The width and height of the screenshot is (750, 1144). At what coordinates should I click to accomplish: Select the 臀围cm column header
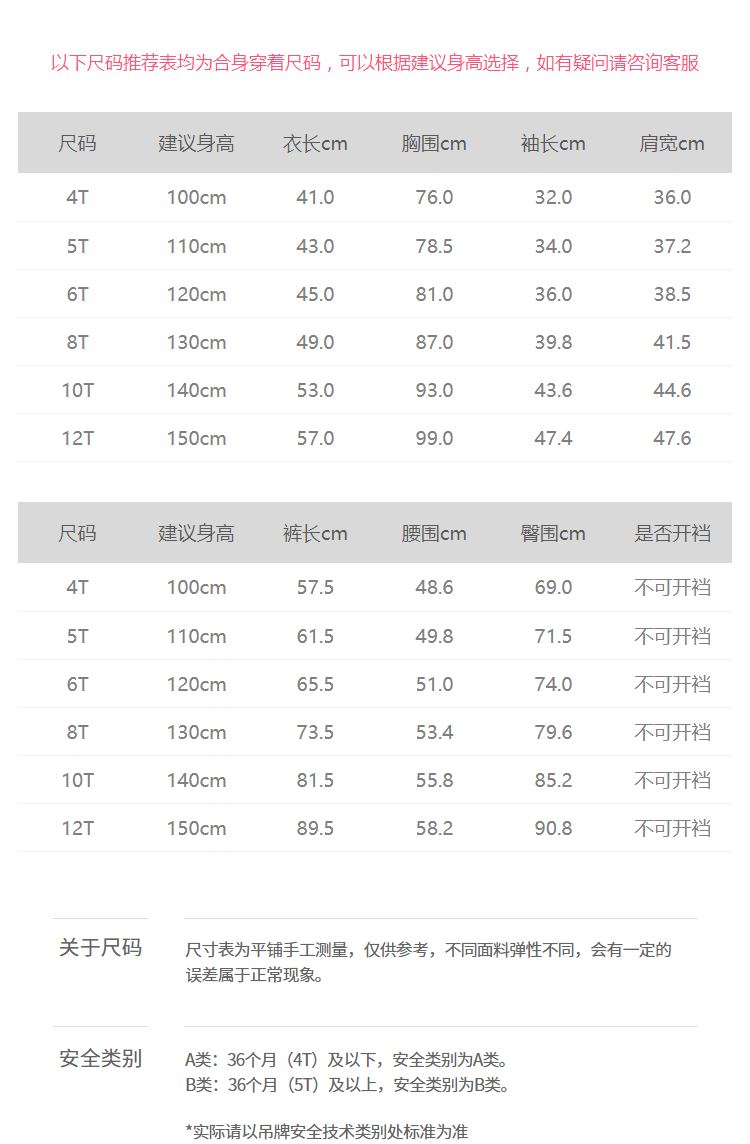(x=553, y=533)
